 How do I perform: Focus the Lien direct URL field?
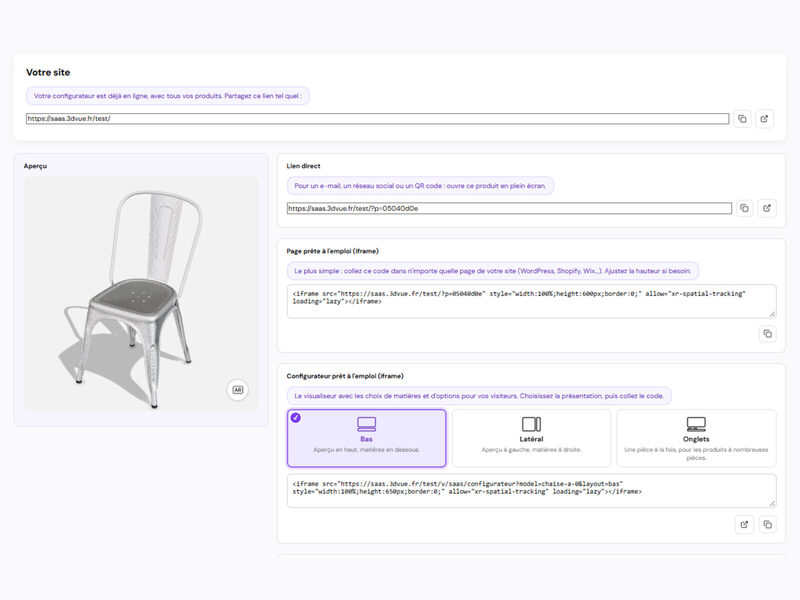[x=509, y=208]
